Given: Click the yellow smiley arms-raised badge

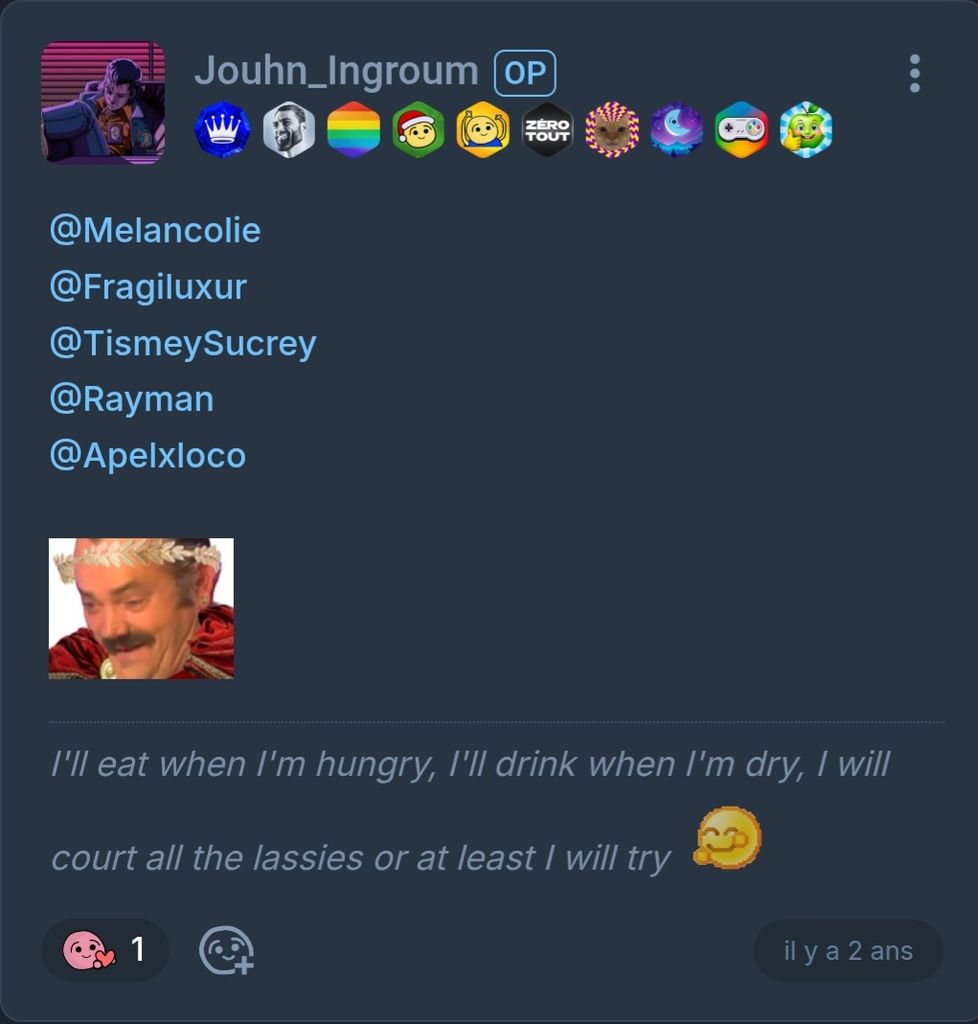Looking at the screenshot, I should pos(483,130).
